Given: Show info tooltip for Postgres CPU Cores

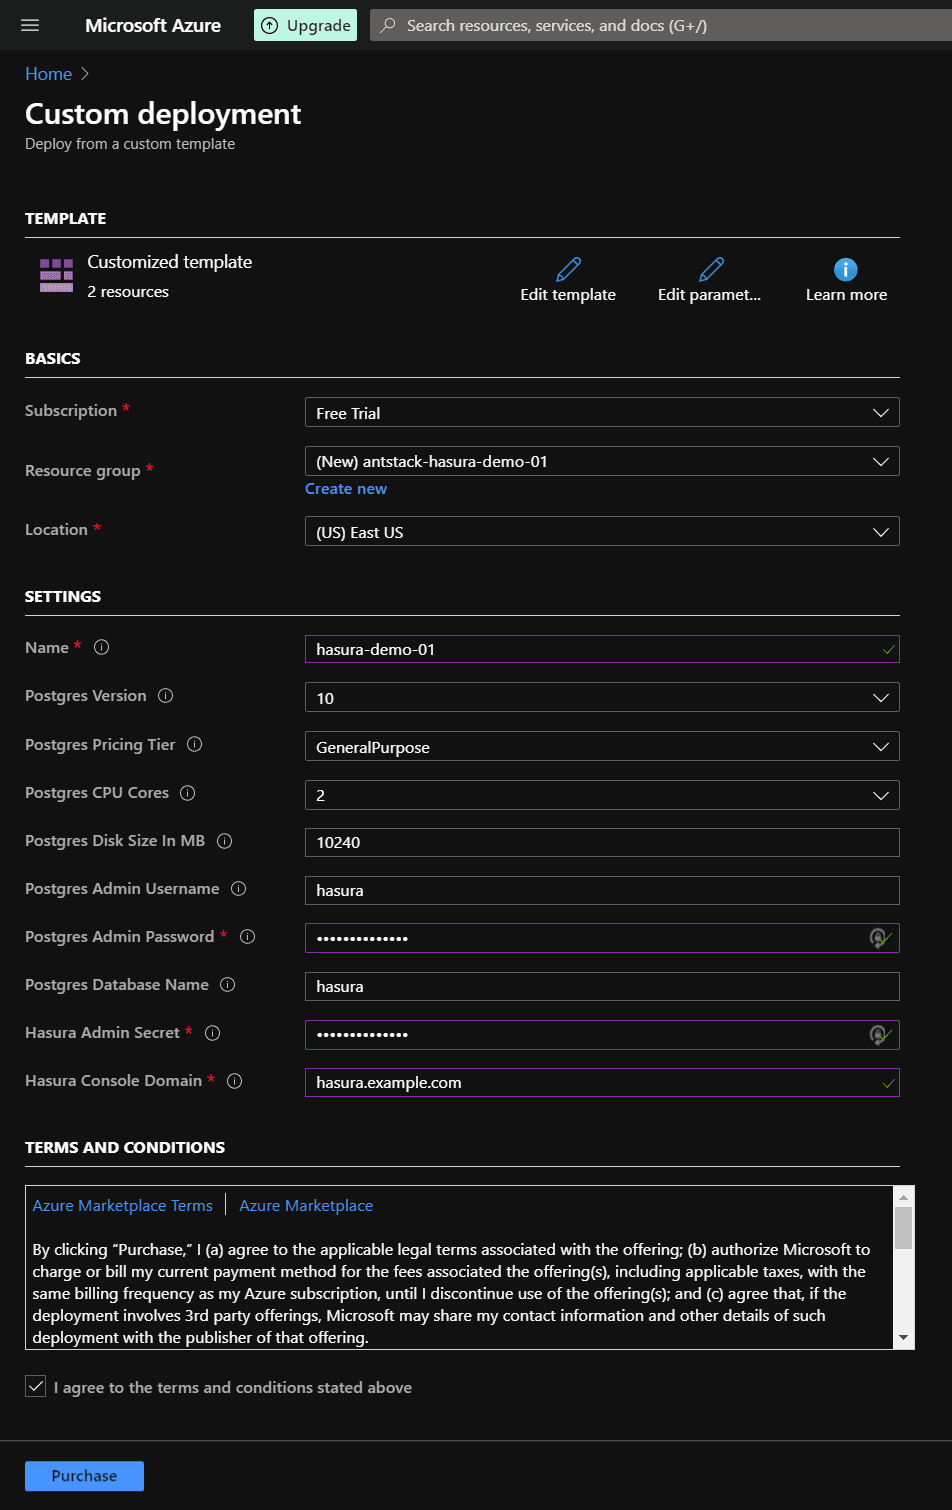Looking at the screenshot, I should pyautogui.click(x=187, y=793).
